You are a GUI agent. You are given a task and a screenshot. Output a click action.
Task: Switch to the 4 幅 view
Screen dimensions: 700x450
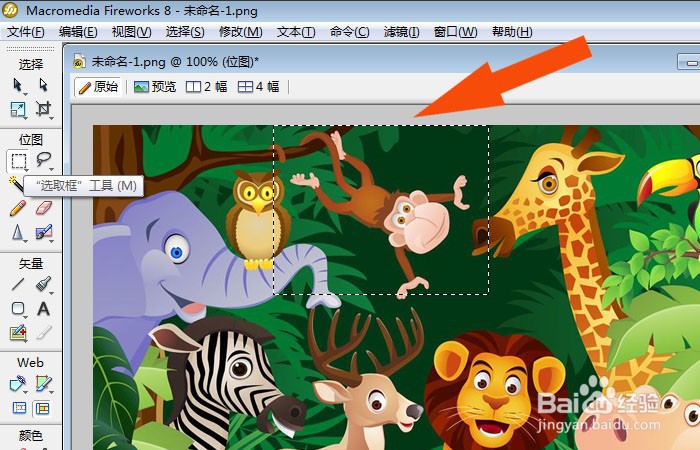tap(258, 87)
